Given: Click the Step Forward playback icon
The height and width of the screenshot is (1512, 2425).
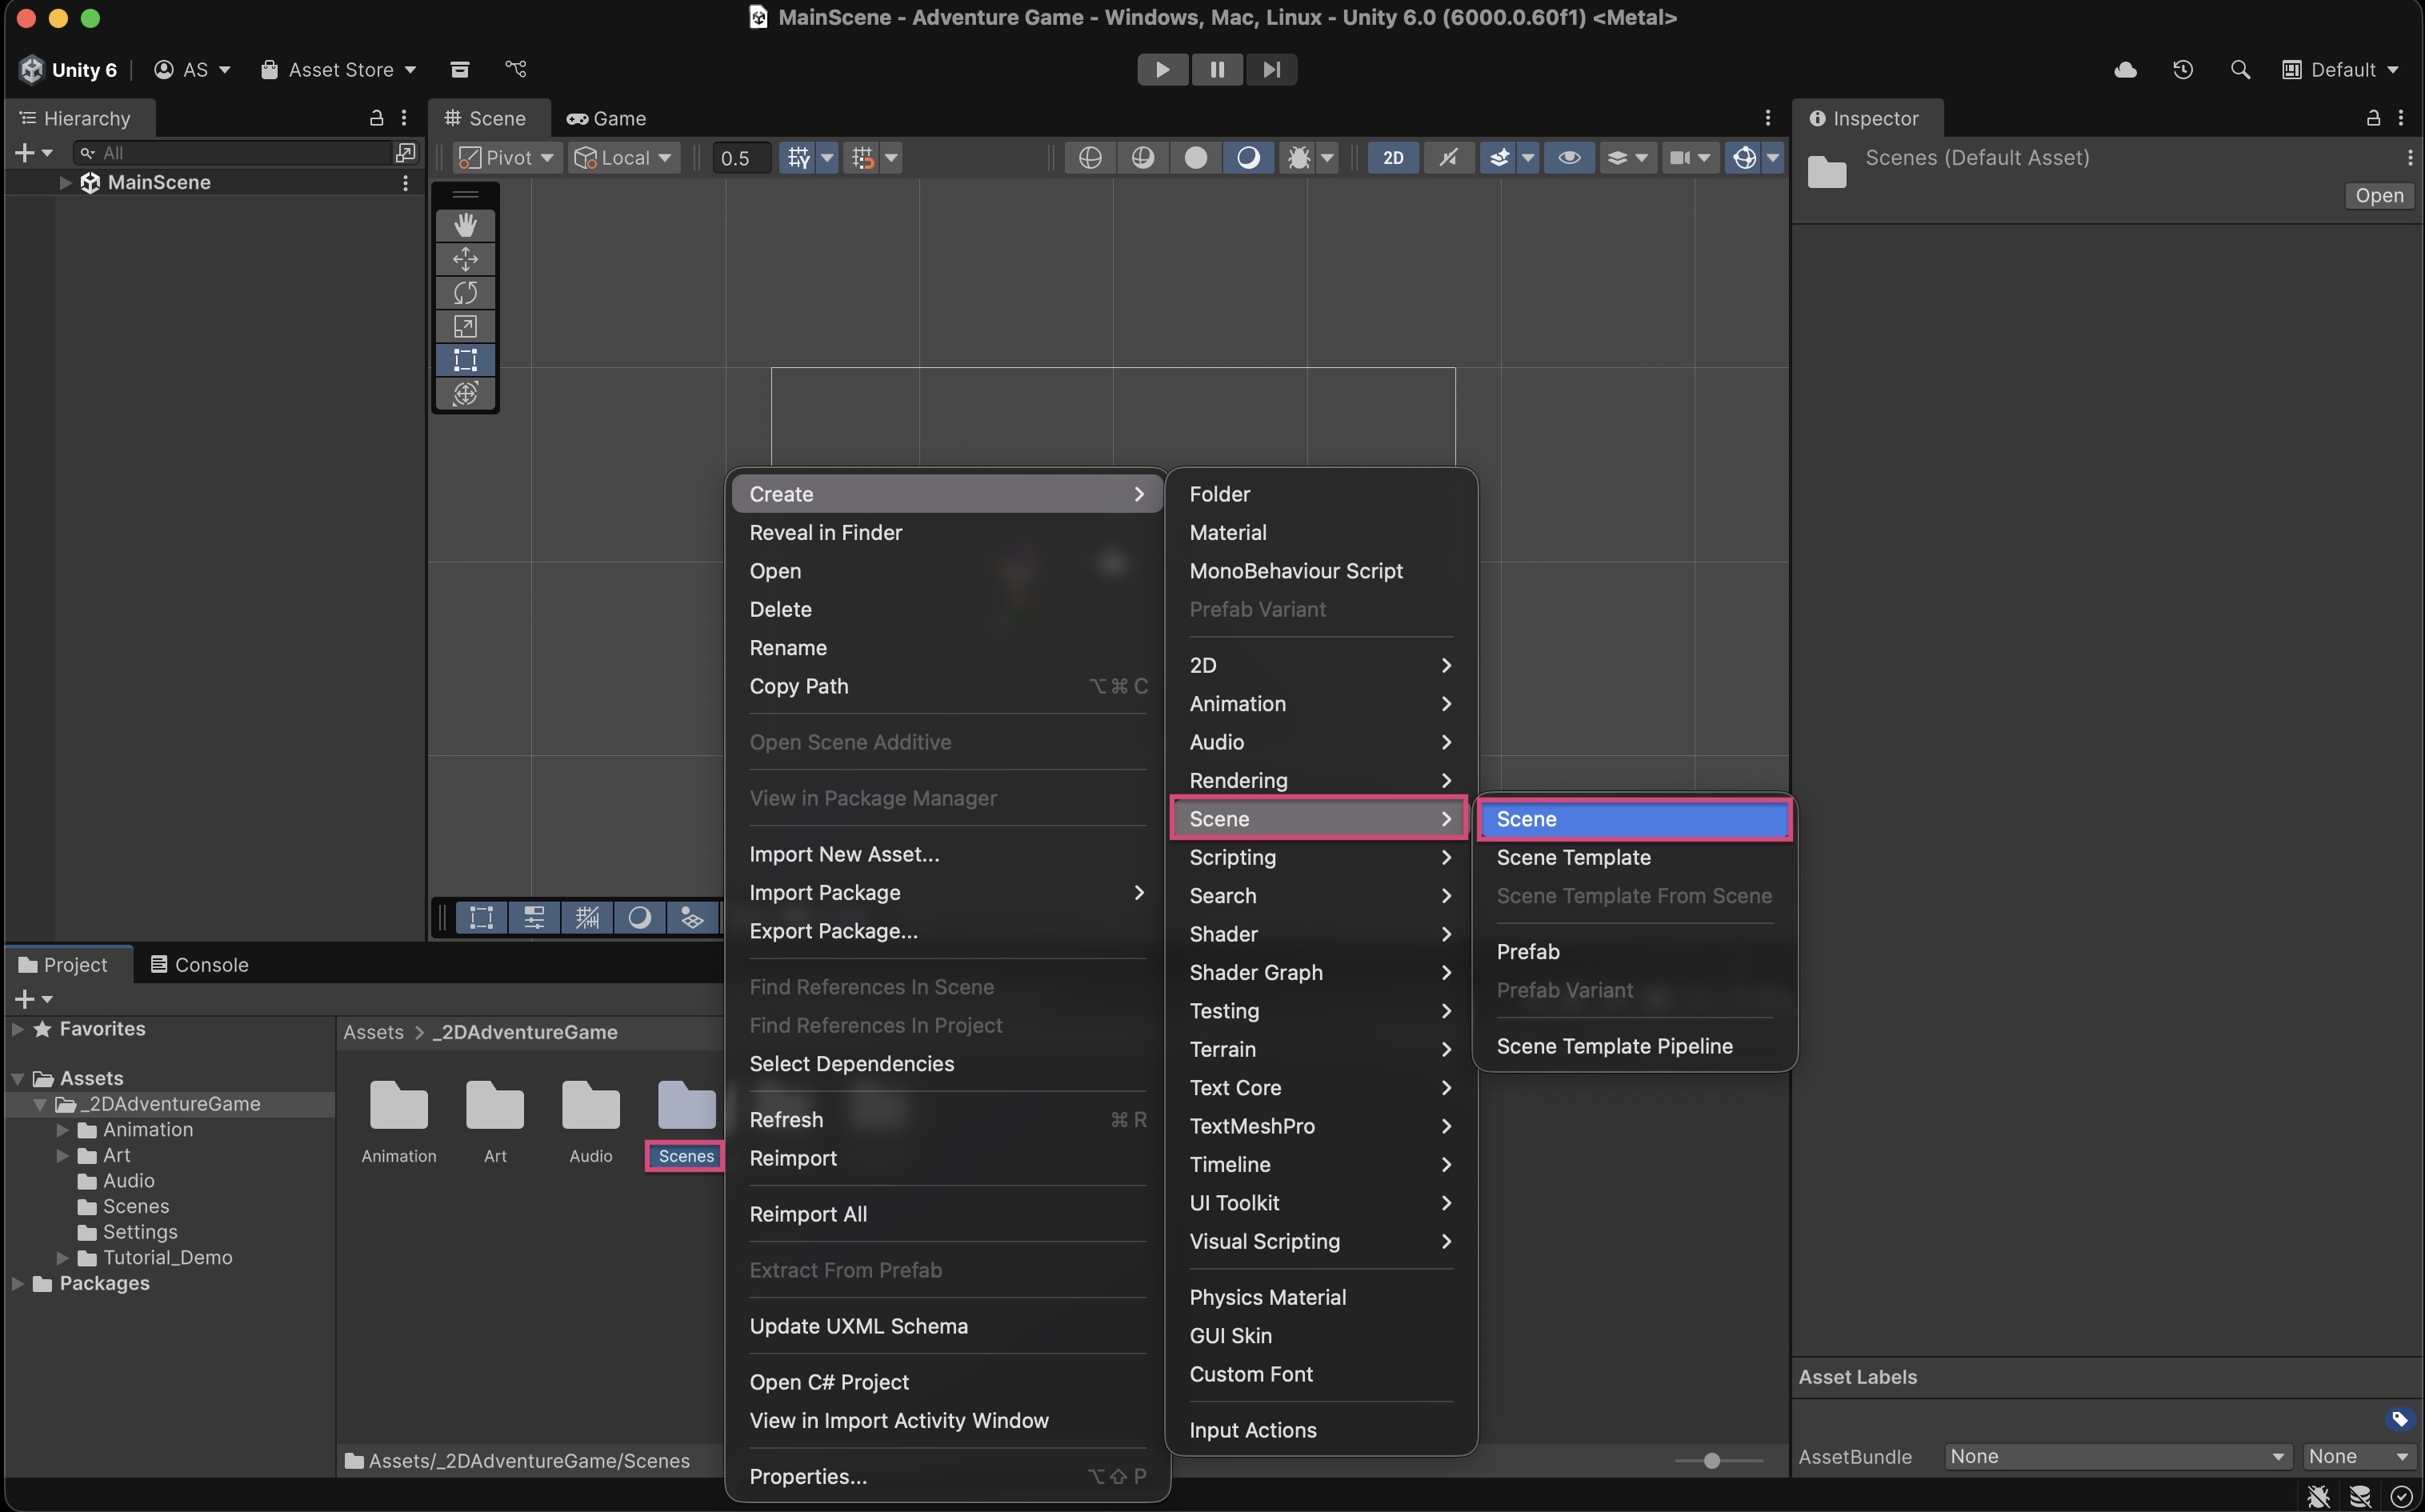Looking at the screenshot, I should click(1271, 69).
